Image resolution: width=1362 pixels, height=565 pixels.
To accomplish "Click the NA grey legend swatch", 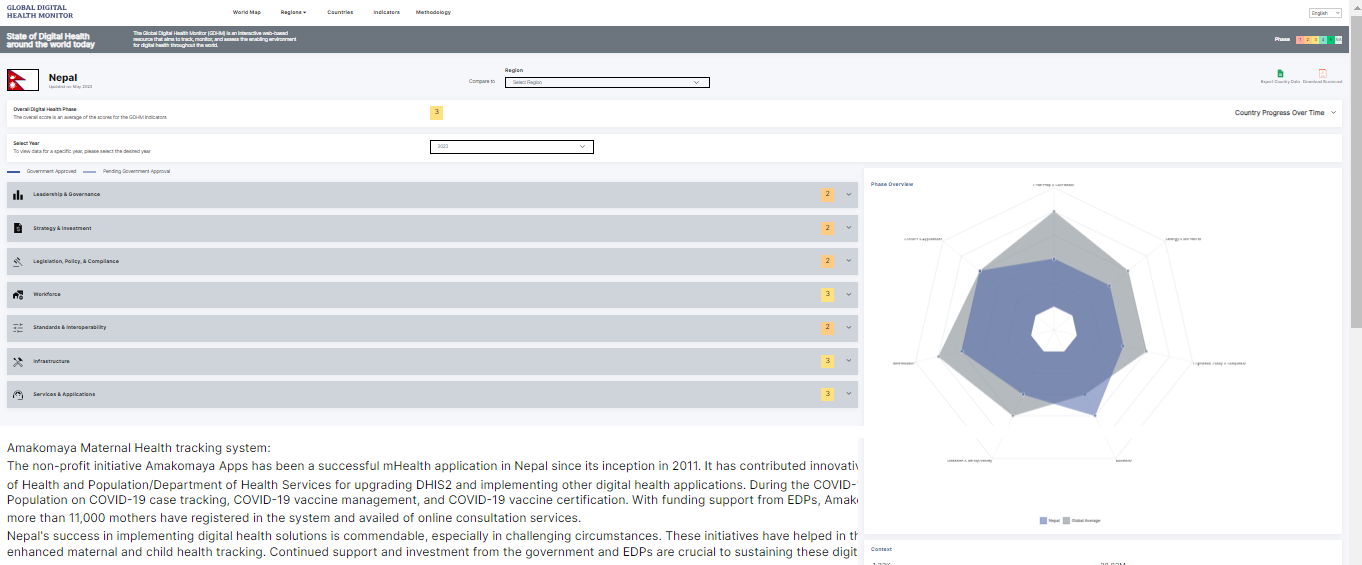I will (x=1339, y=39).
